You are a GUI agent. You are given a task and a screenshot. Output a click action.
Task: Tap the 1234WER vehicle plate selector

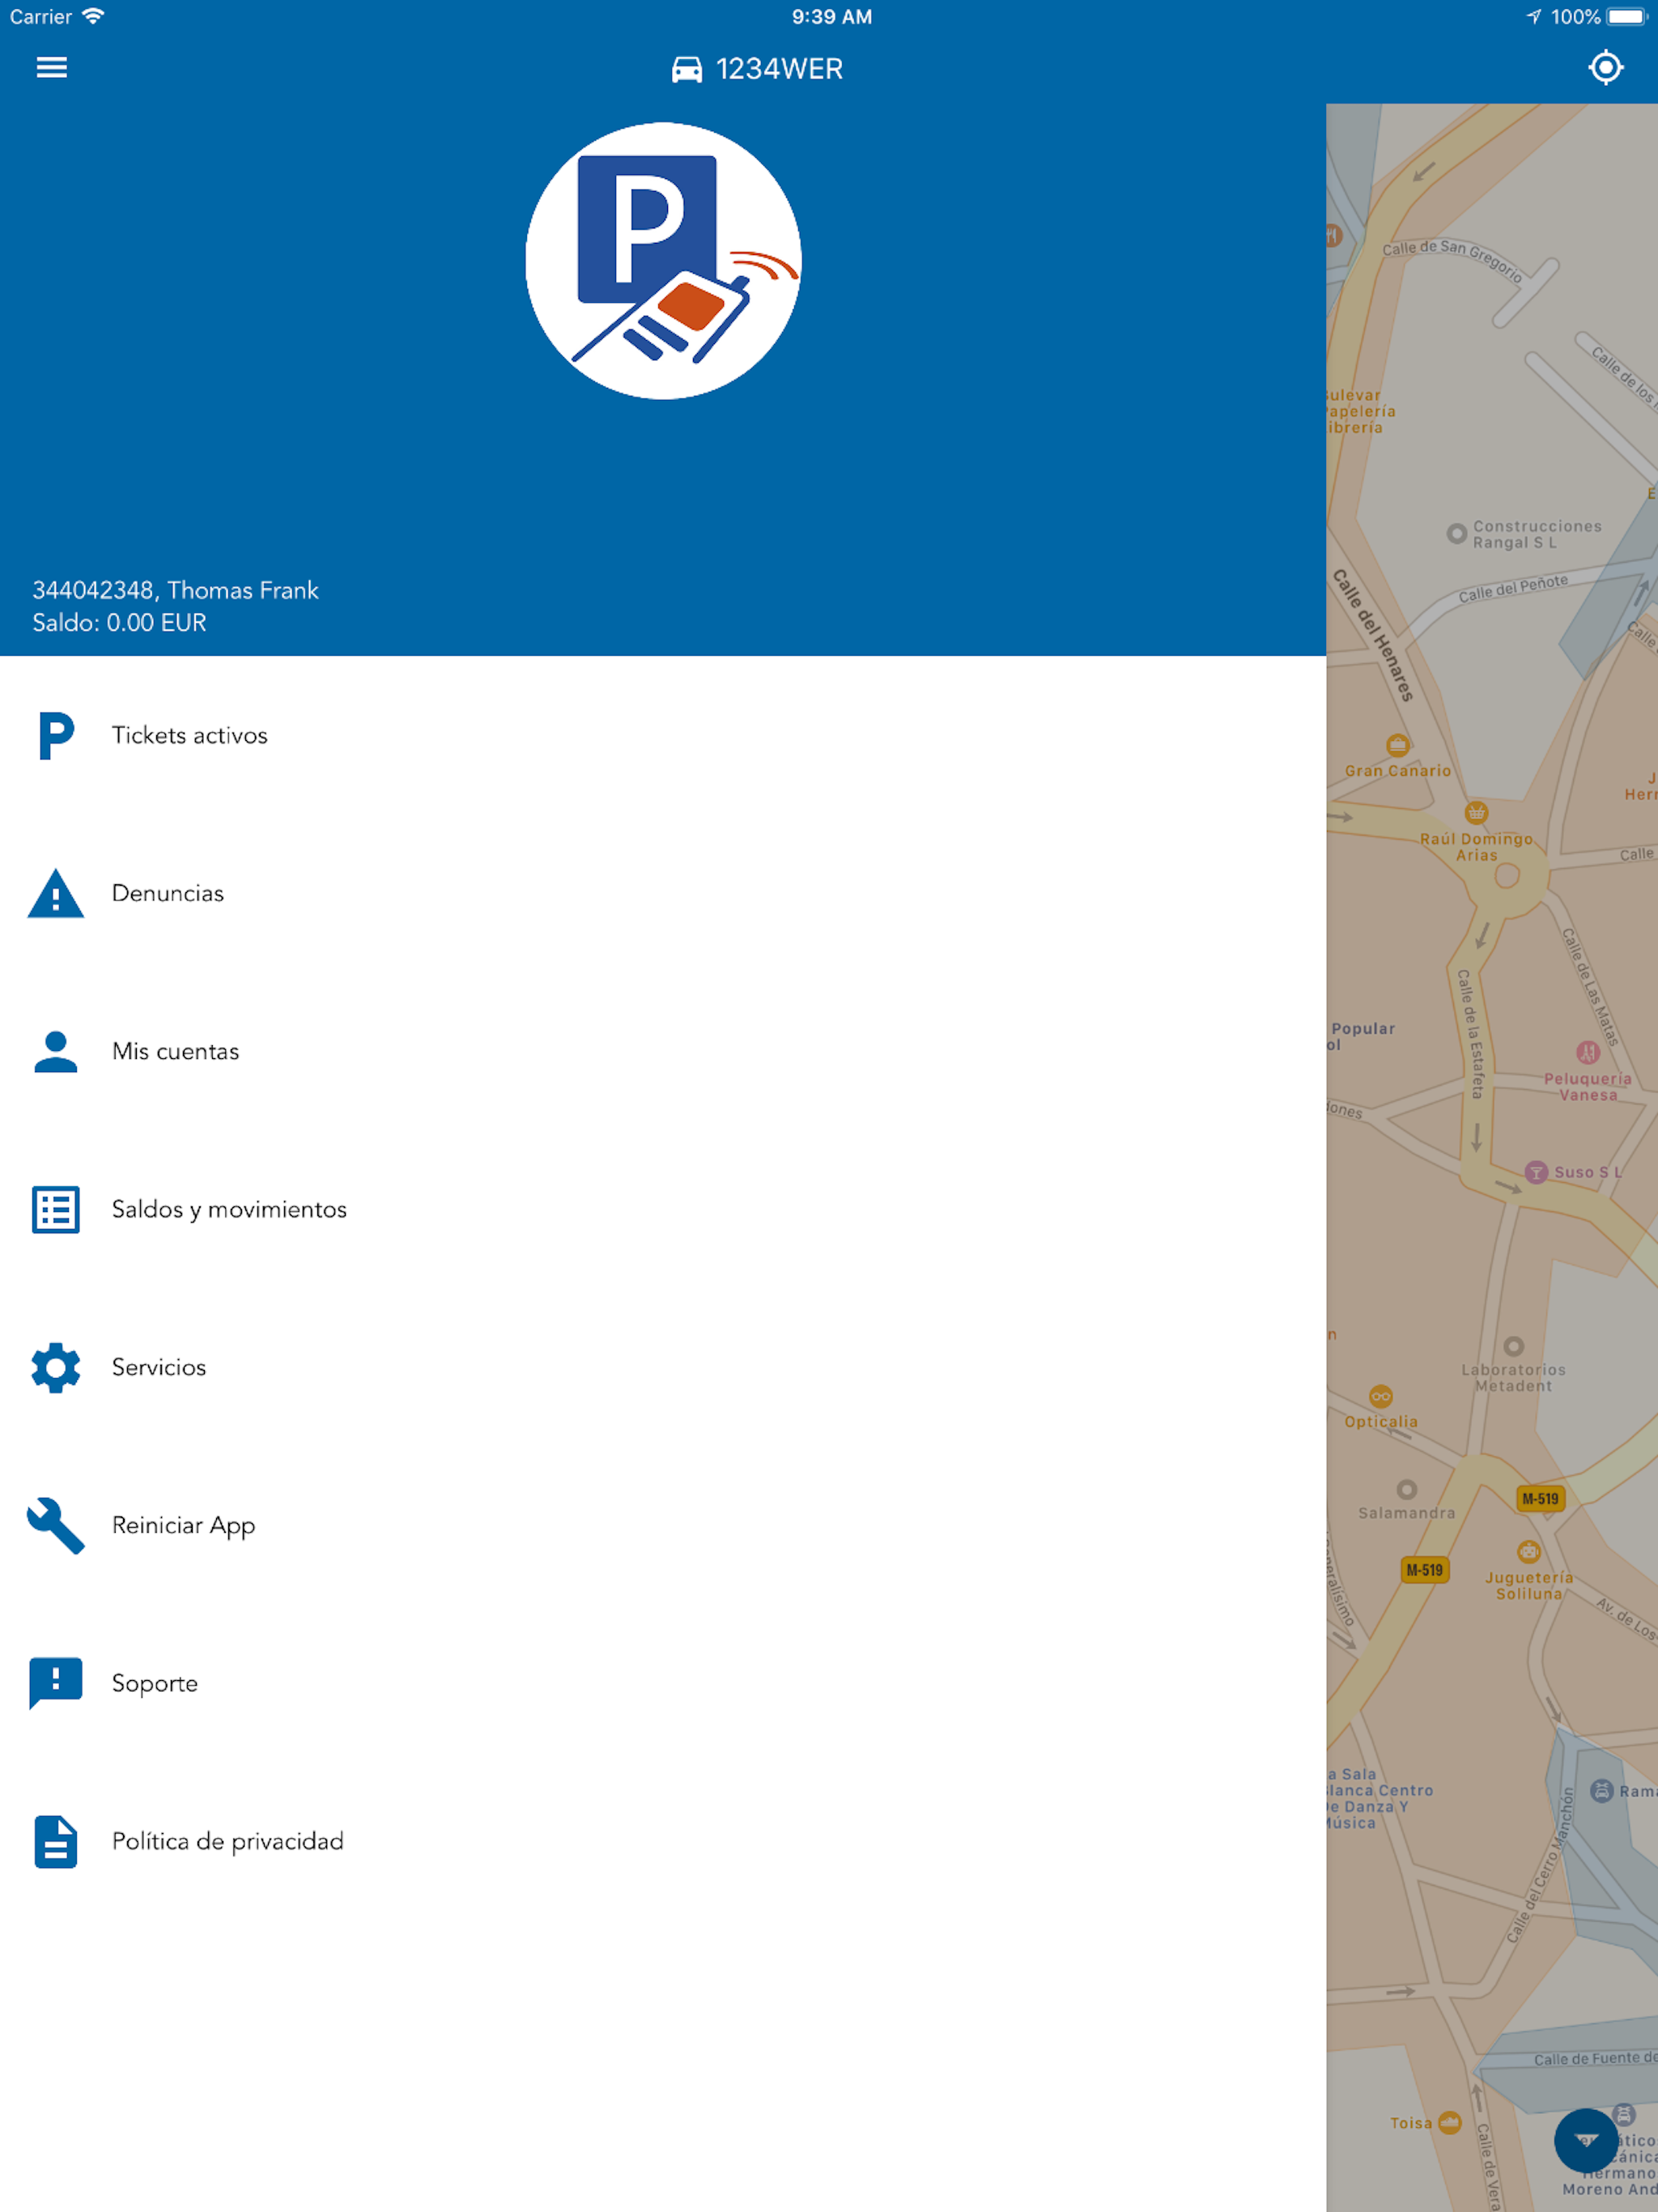[x=779, y=69]
